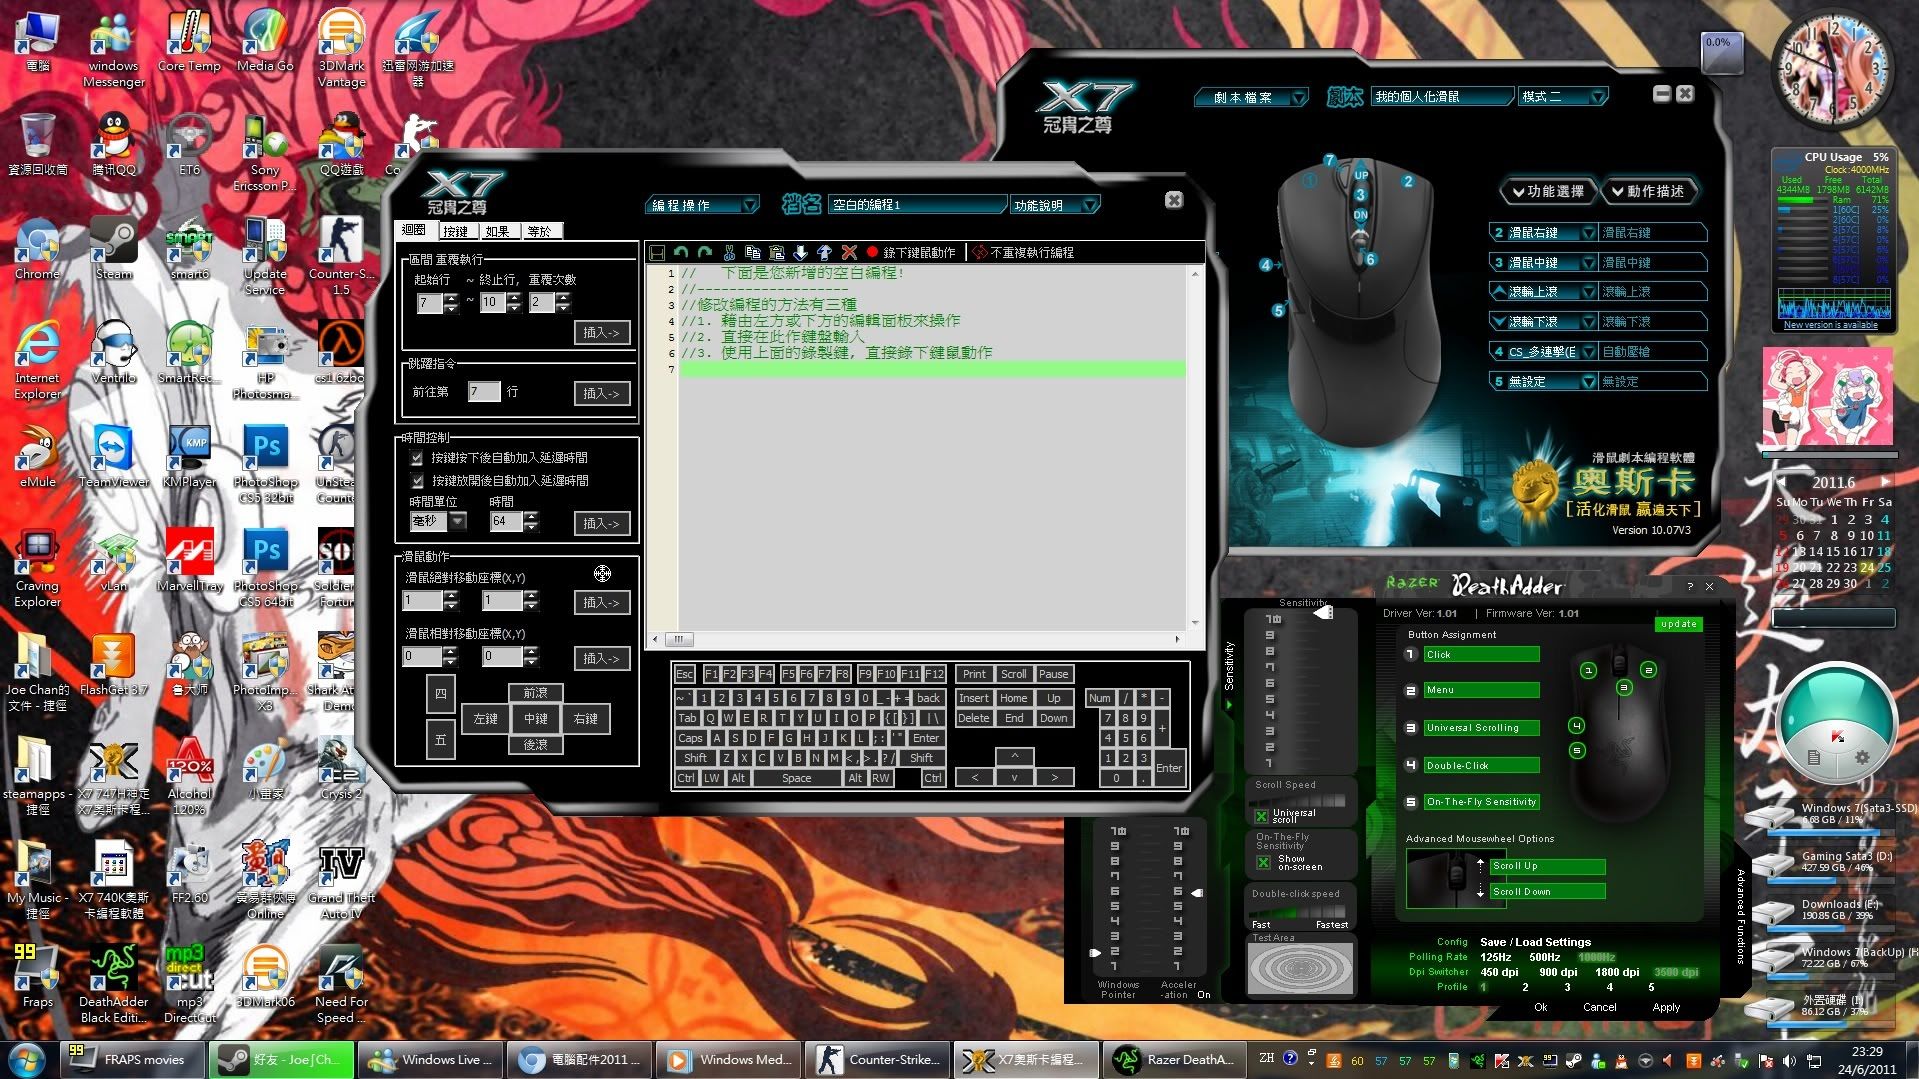Adjust the Scroll Speed slider in the Razer panel
1919x1079 pixels.
[1300, 800]
